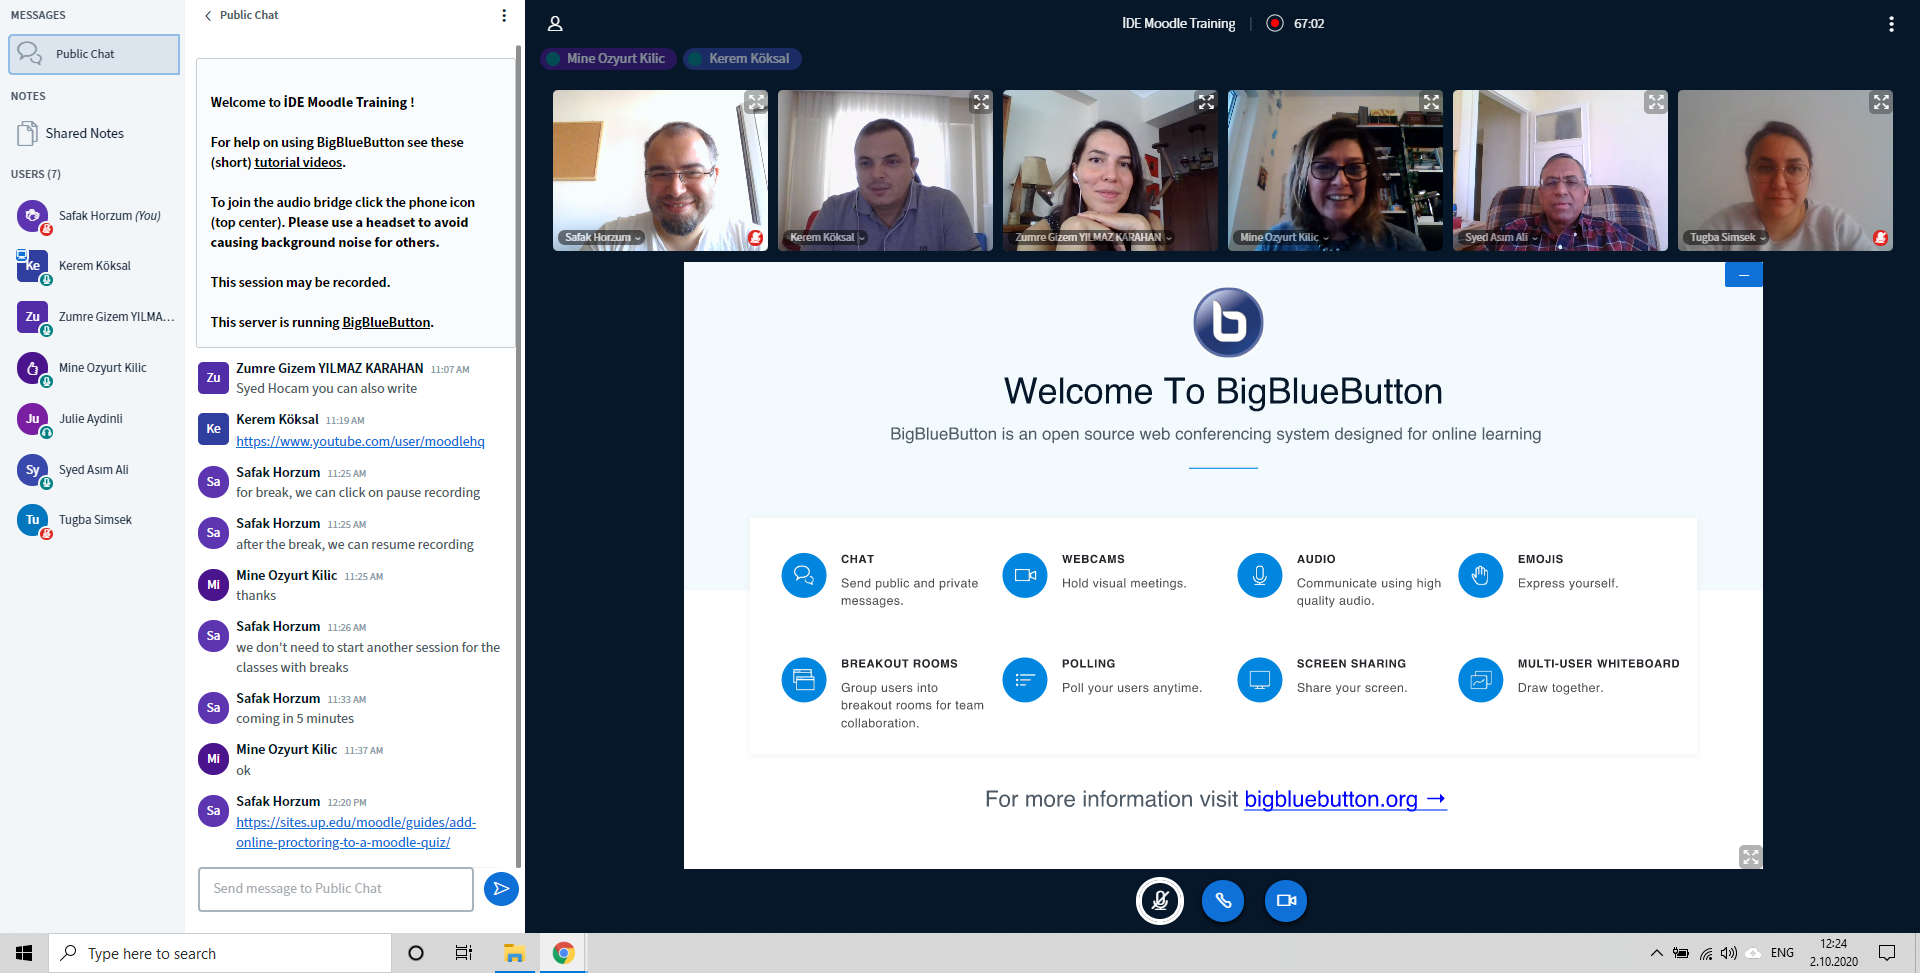Viewport: 1920px width, 973px height.
Task: Maximize Zumre Gizem's webcam
Action: coord(1206,102)
